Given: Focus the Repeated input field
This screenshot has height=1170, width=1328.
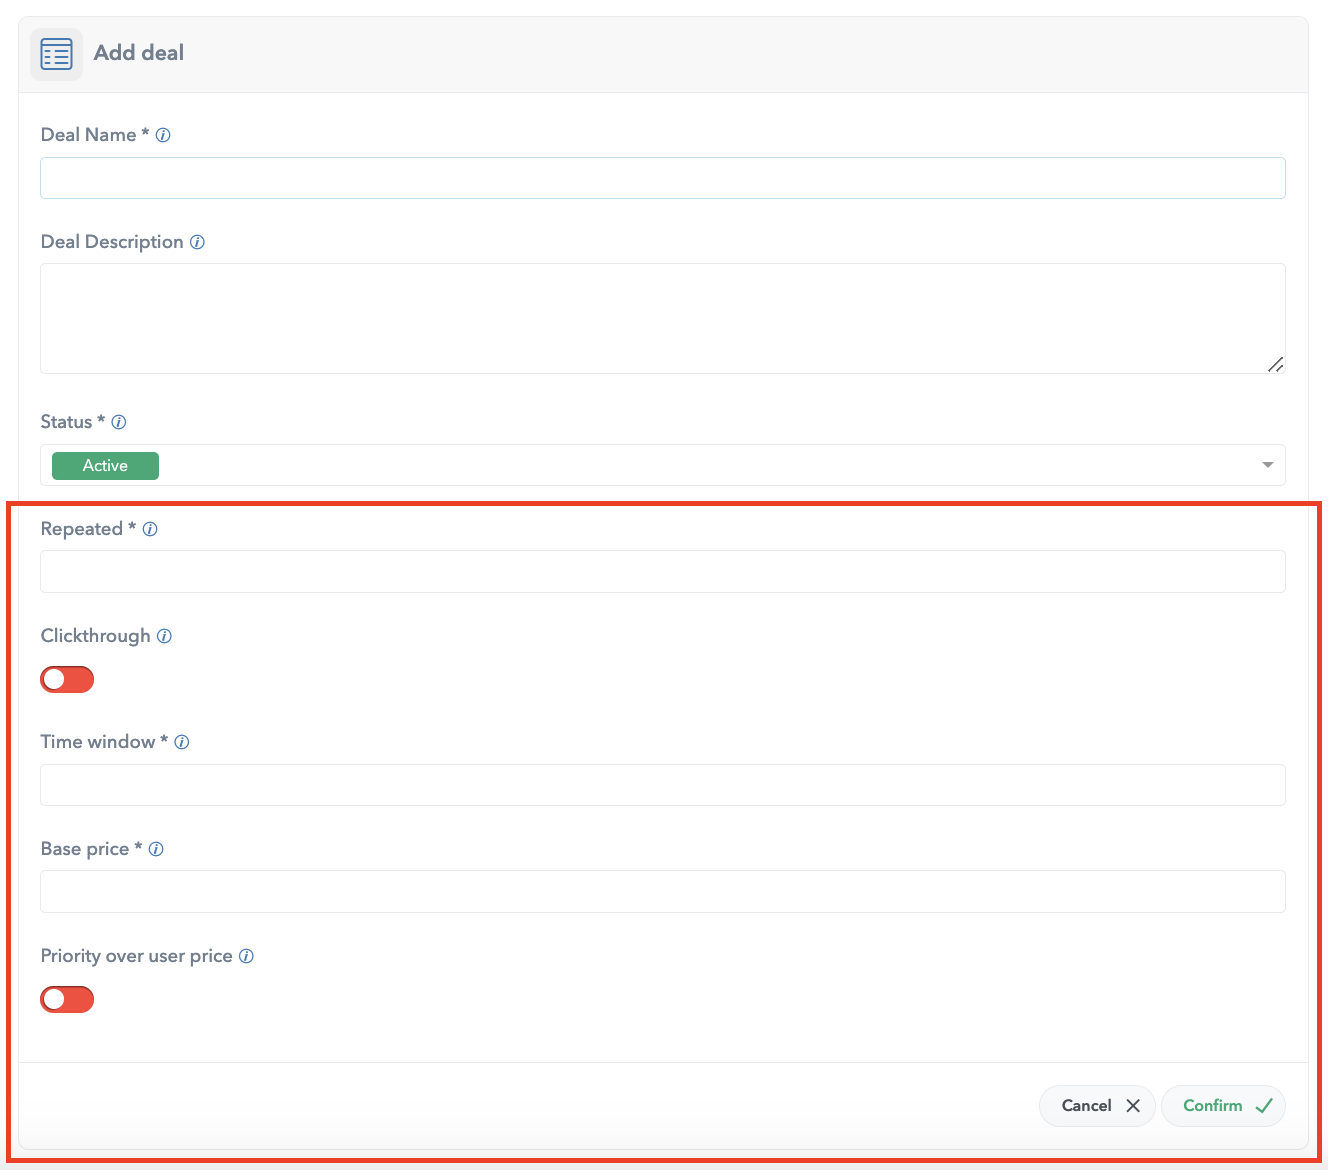Looking at the screenshot, I should tap(663, 572).
